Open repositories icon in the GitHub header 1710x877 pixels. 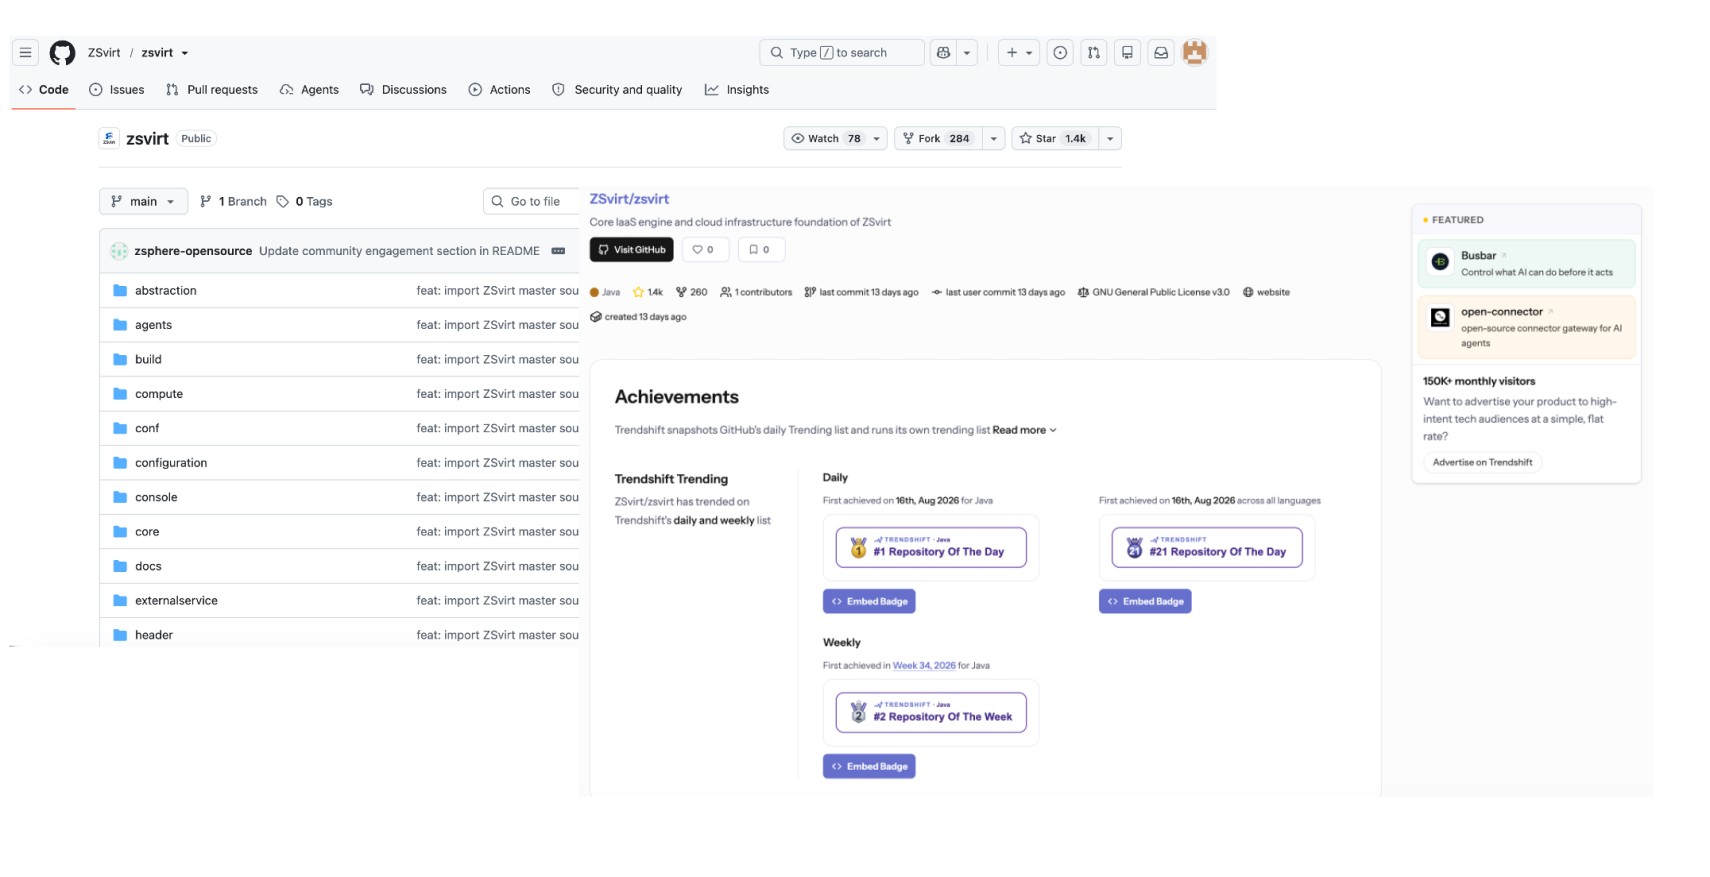point(1127,53)
